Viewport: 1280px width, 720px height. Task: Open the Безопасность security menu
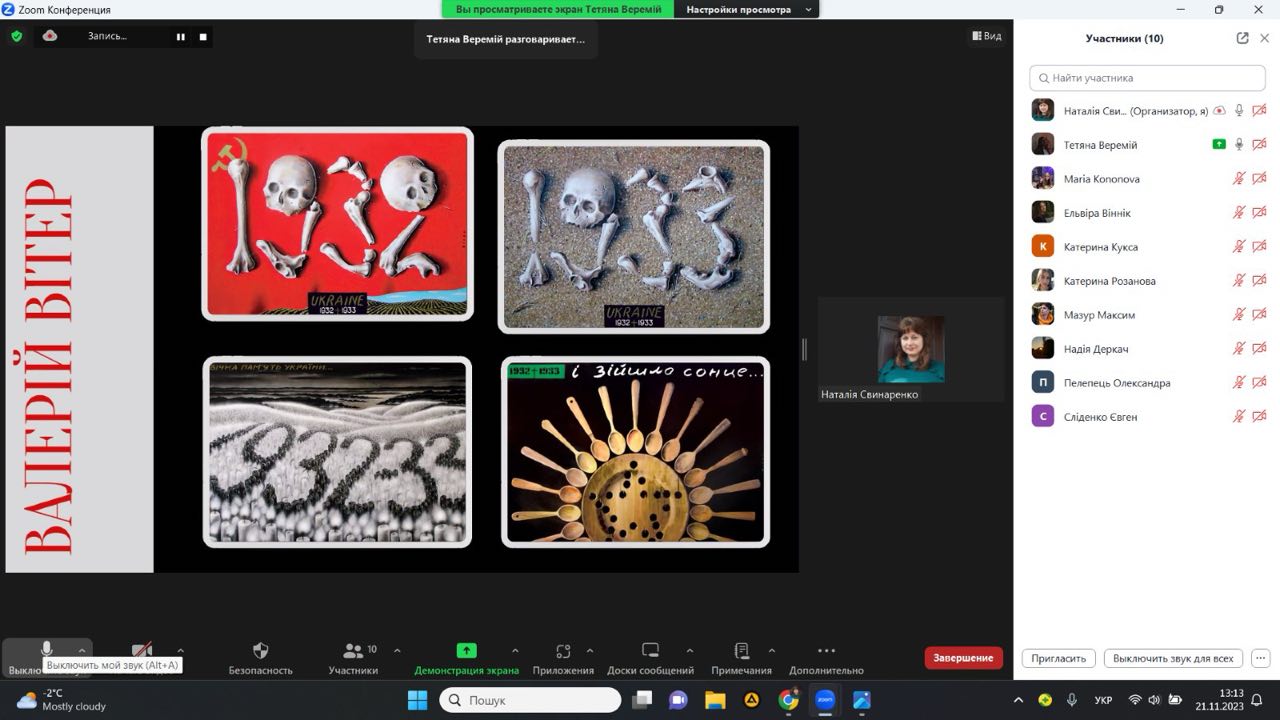261,658
